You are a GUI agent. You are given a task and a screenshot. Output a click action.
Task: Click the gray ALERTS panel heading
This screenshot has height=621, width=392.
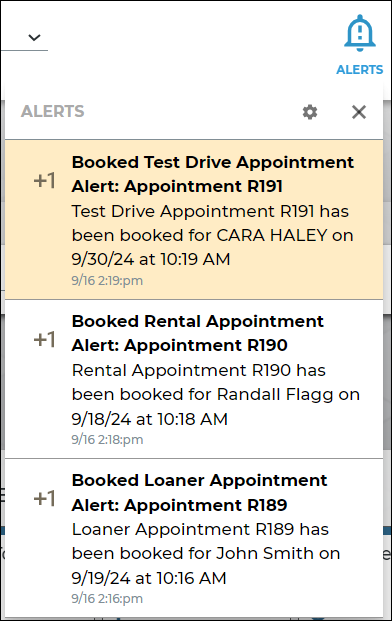coord(53,111)
